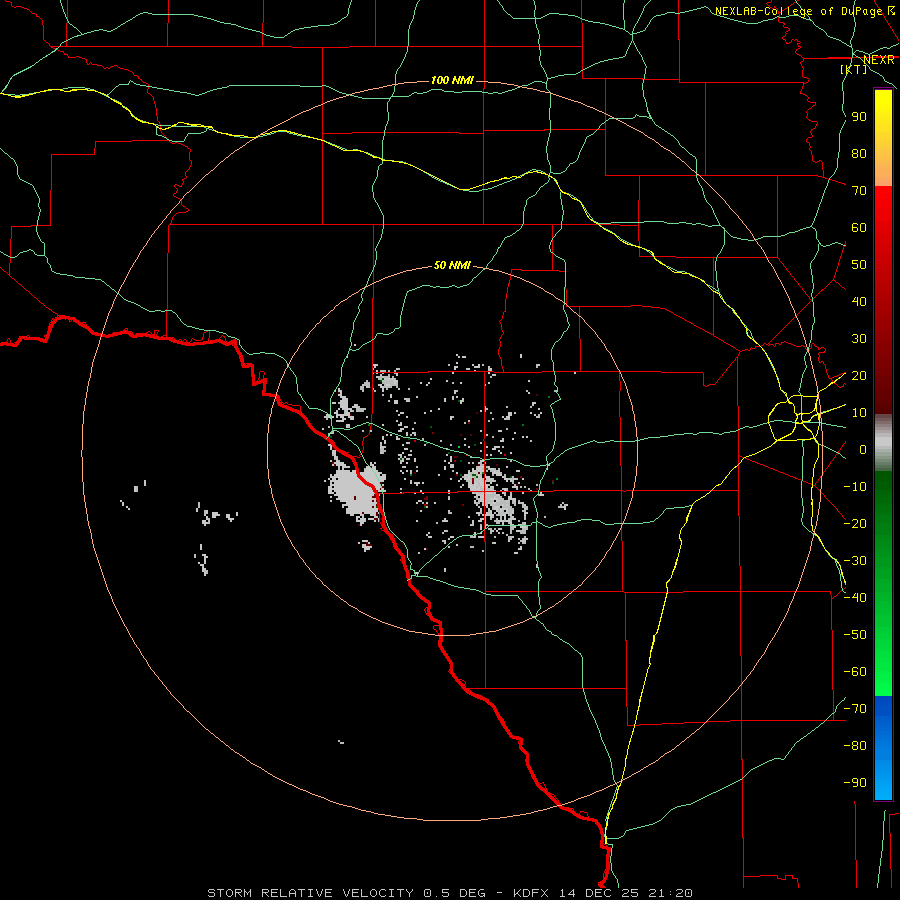This screenshot has width=900, height=900.
Task: Click the "-90" scale value
Action: coord(855,783)
